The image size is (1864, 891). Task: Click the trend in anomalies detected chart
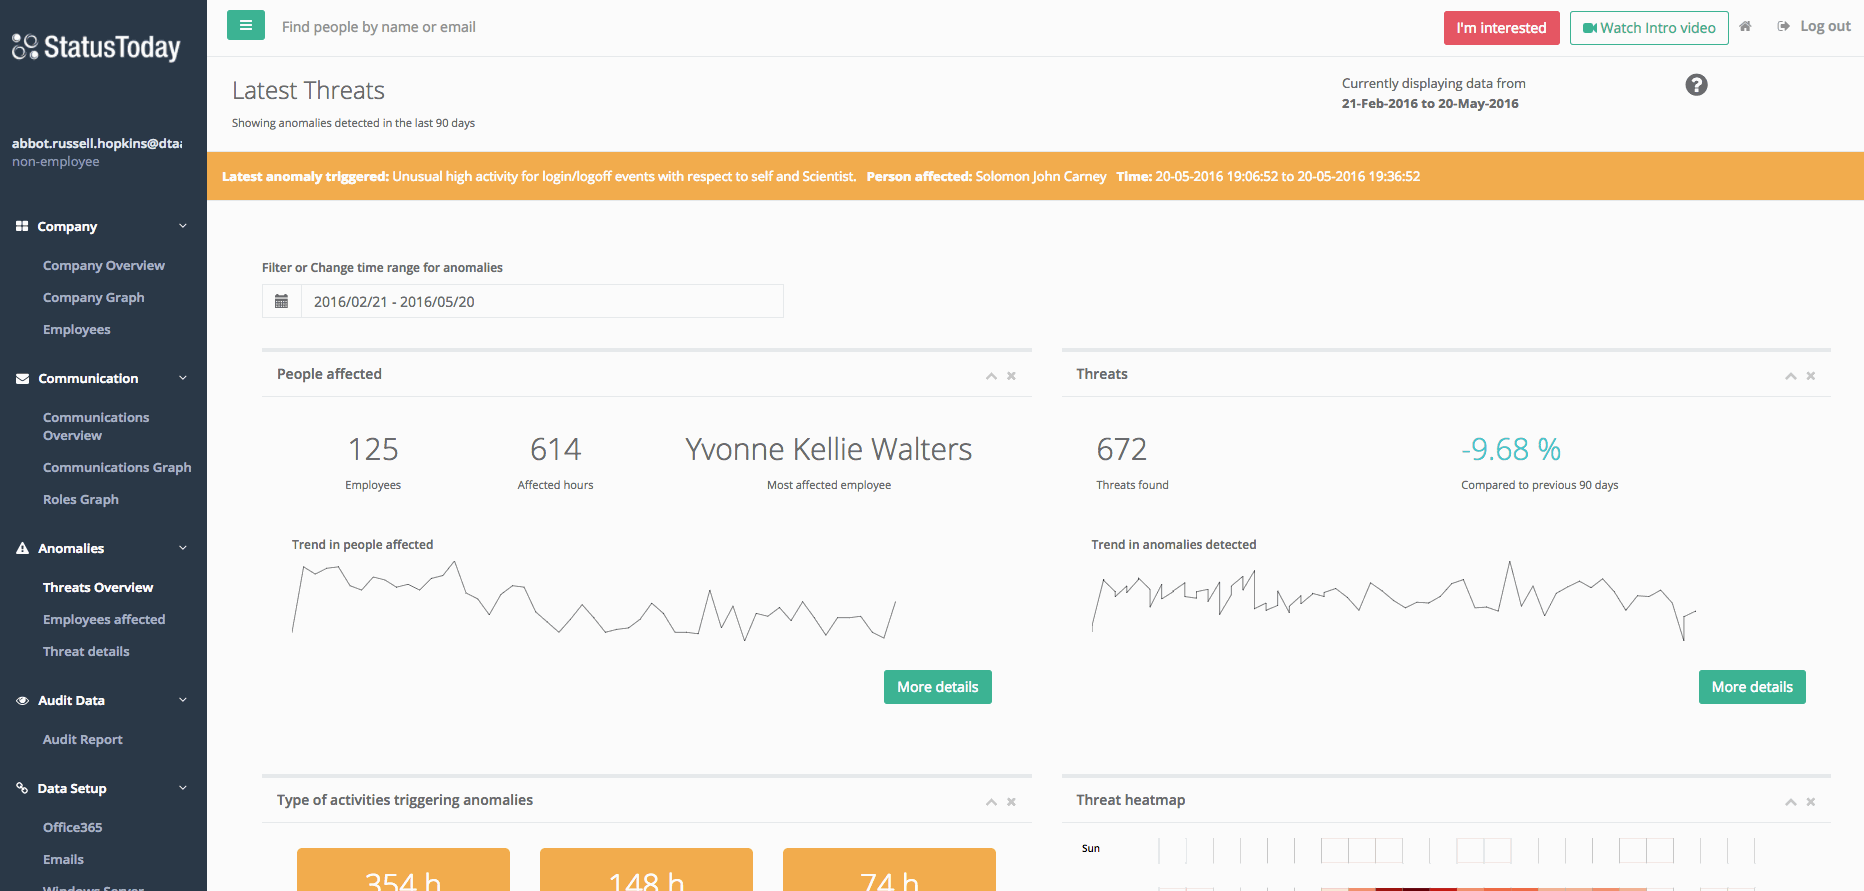[x=1393, y=600]
